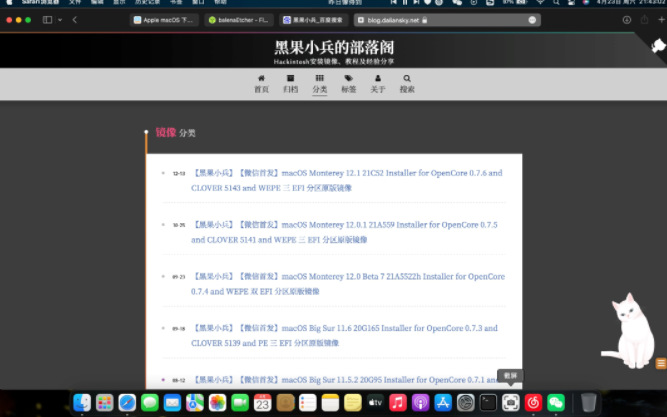Open Launchpad in the Dock

click(x=105, y=402)
